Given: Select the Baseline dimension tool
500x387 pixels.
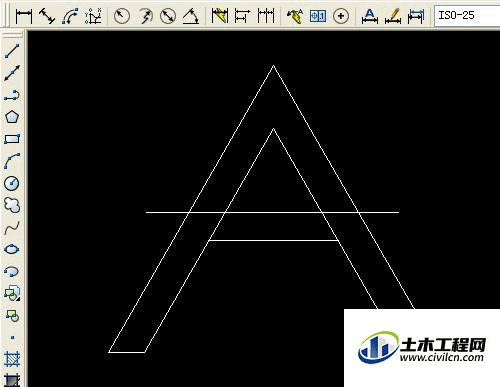Looking at the screenshot, I should click(x=242, y=16).
